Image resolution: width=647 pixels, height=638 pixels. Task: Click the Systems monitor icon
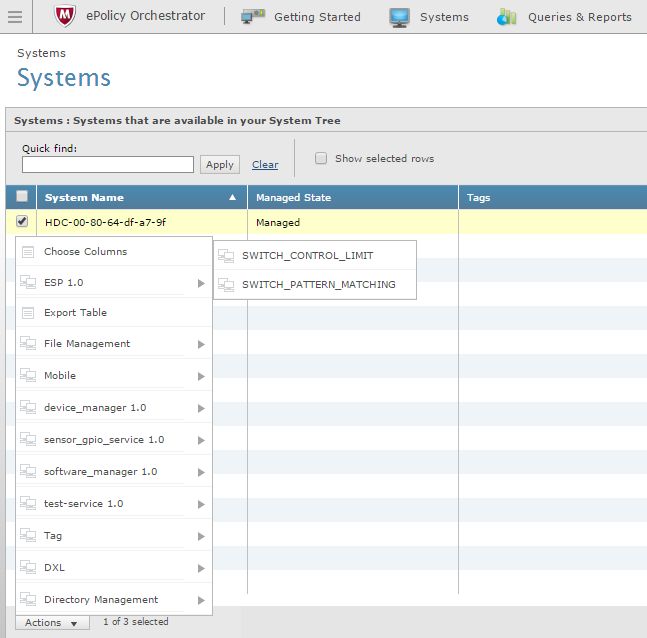click(x=400, y=17)
